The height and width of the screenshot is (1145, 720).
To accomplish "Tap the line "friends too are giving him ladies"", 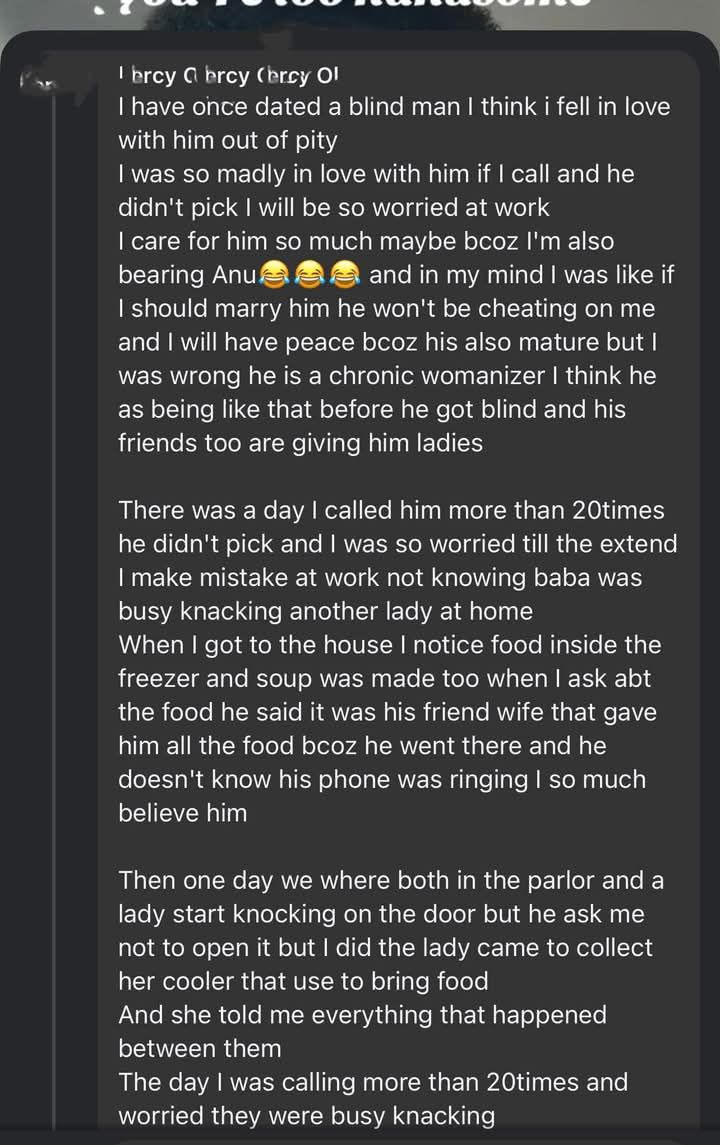I will 300,443.
